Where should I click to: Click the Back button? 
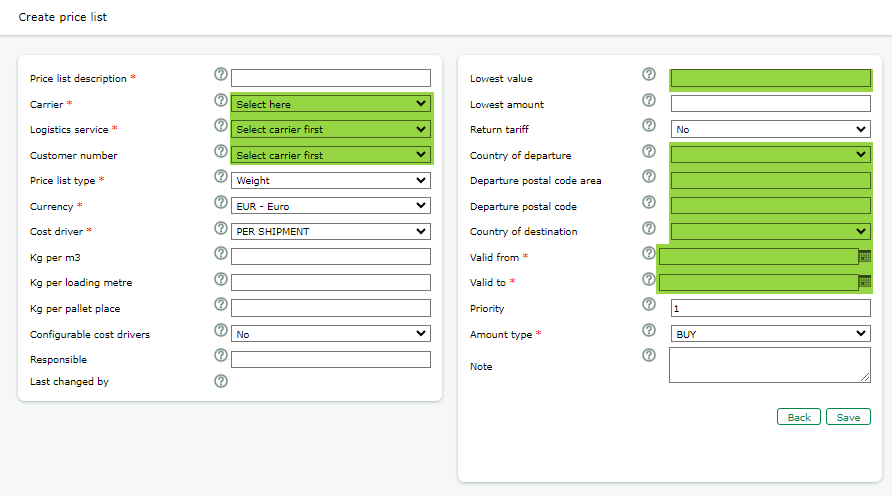click(799, 417)
